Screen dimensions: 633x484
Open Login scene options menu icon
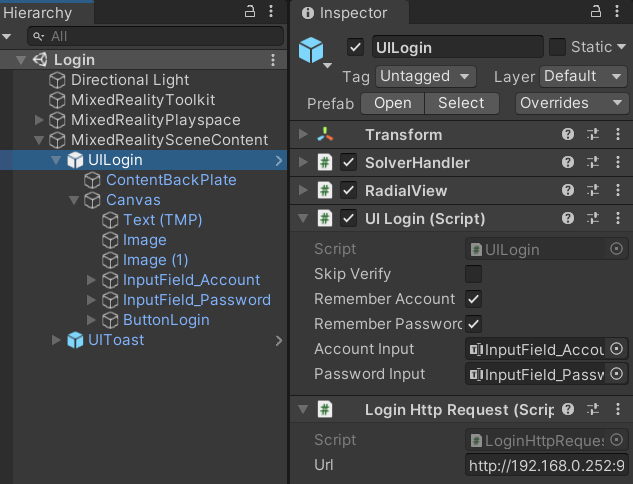click(273, 60)
